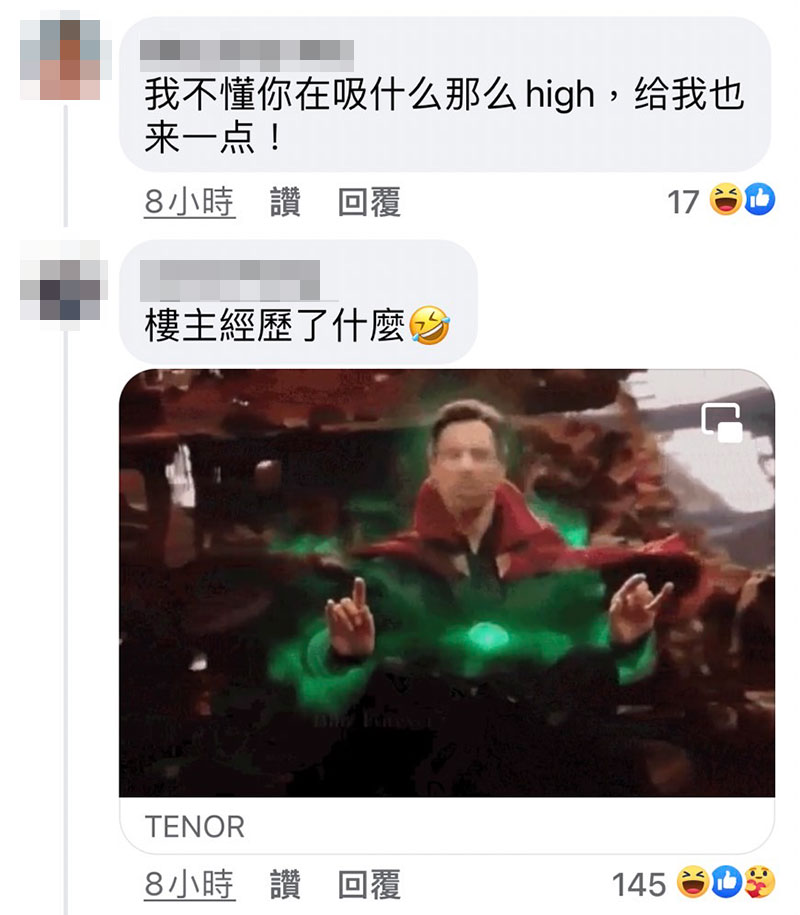The width and height of the screenshot is (800, 915).
Task: Tap the care hug reaction on GIF comment
Action: click(x=759, y=882)
